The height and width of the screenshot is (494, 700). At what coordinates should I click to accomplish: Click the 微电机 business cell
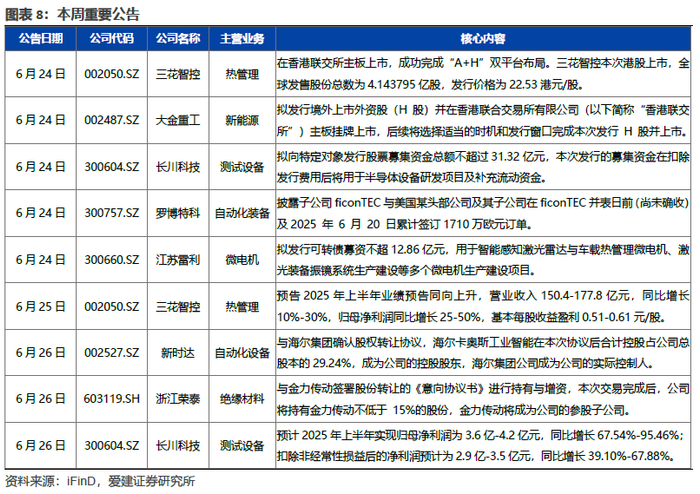242,260
